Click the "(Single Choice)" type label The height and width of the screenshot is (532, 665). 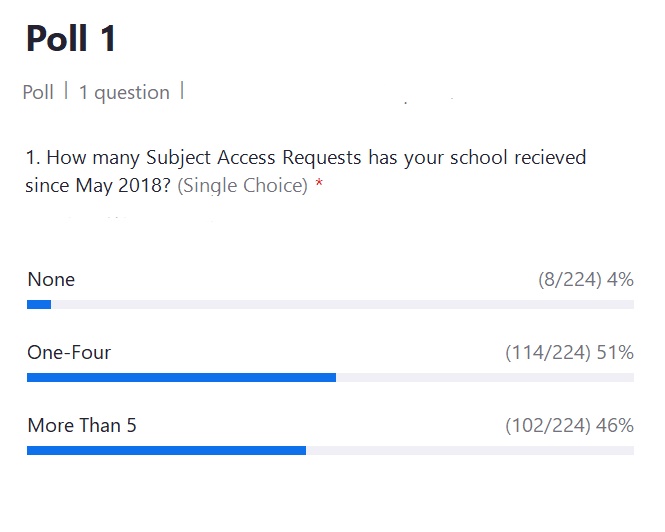point(242,186)
